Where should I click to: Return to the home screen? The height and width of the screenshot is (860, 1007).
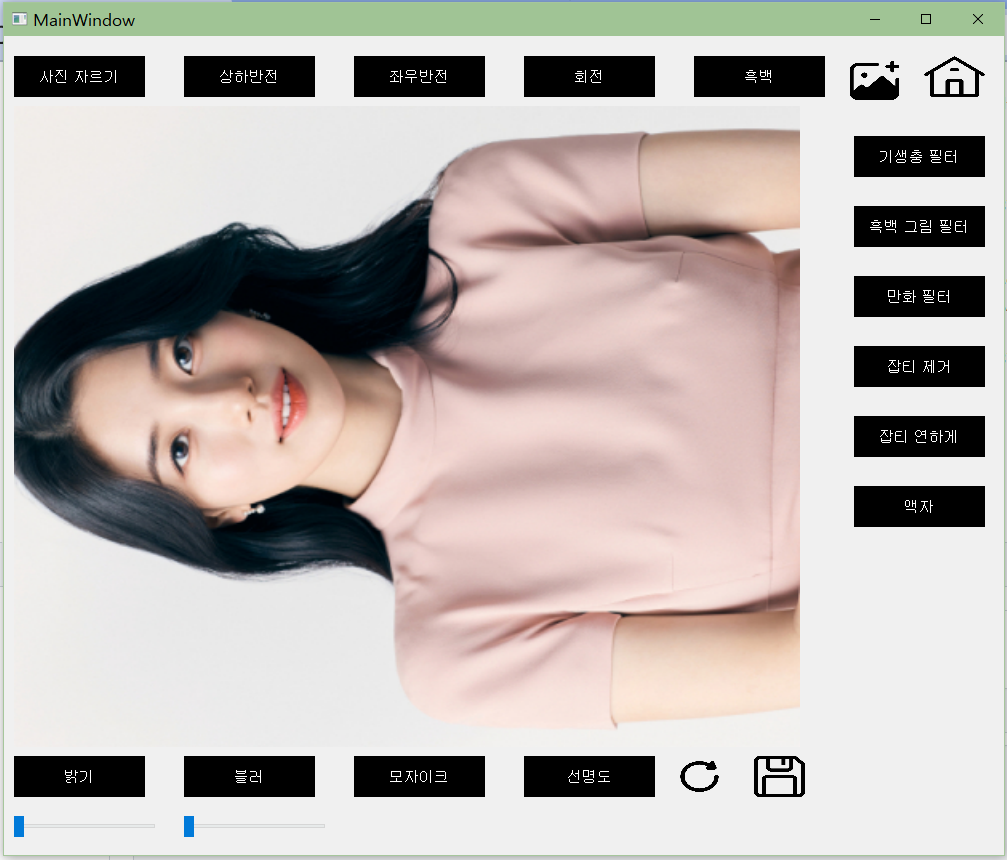tap(953, 77)
